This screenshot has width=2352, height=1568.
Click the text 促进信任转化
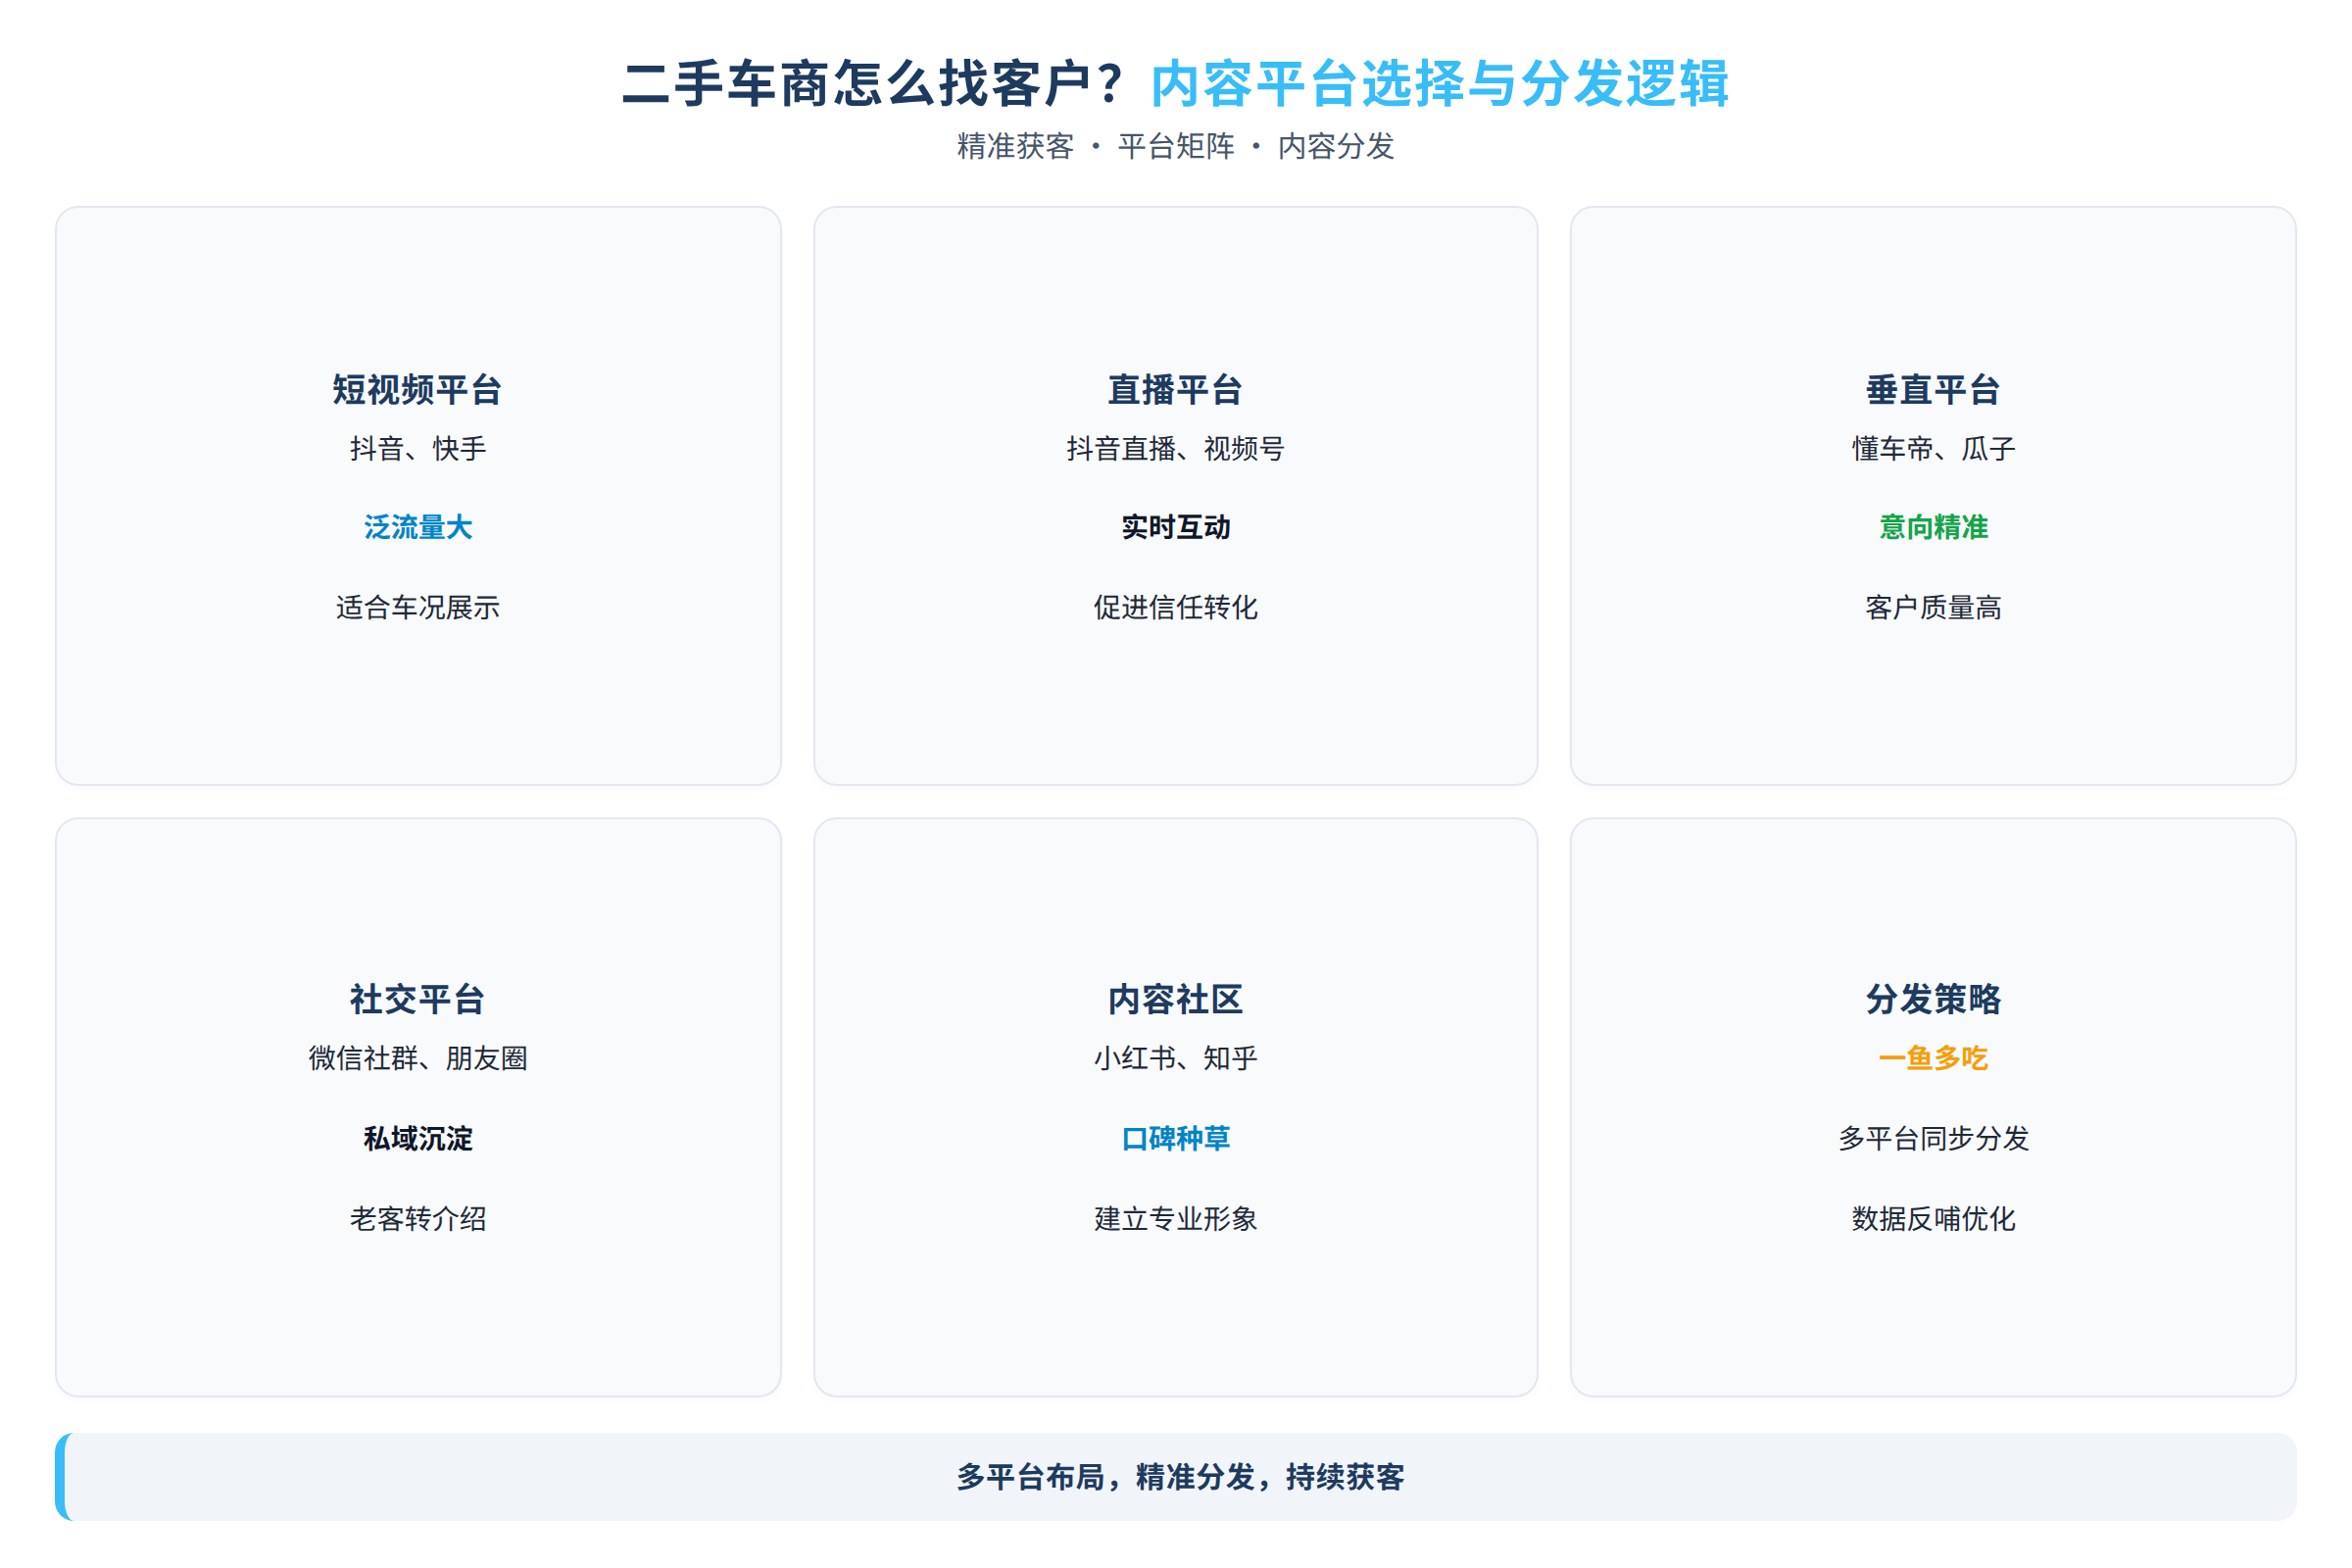pos(1176,607)
